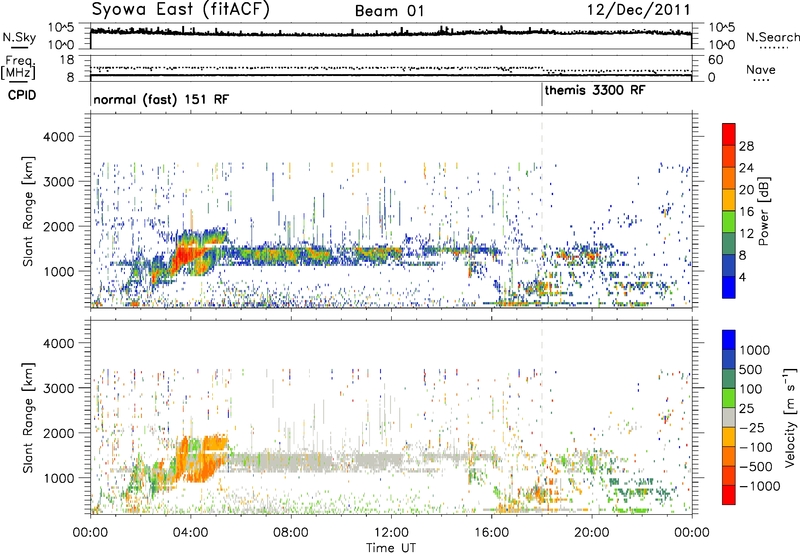The width and height of the screenshot is (800, 554).
Task: Click the '-1000' Velocity colorbar value
Action: 759,486
